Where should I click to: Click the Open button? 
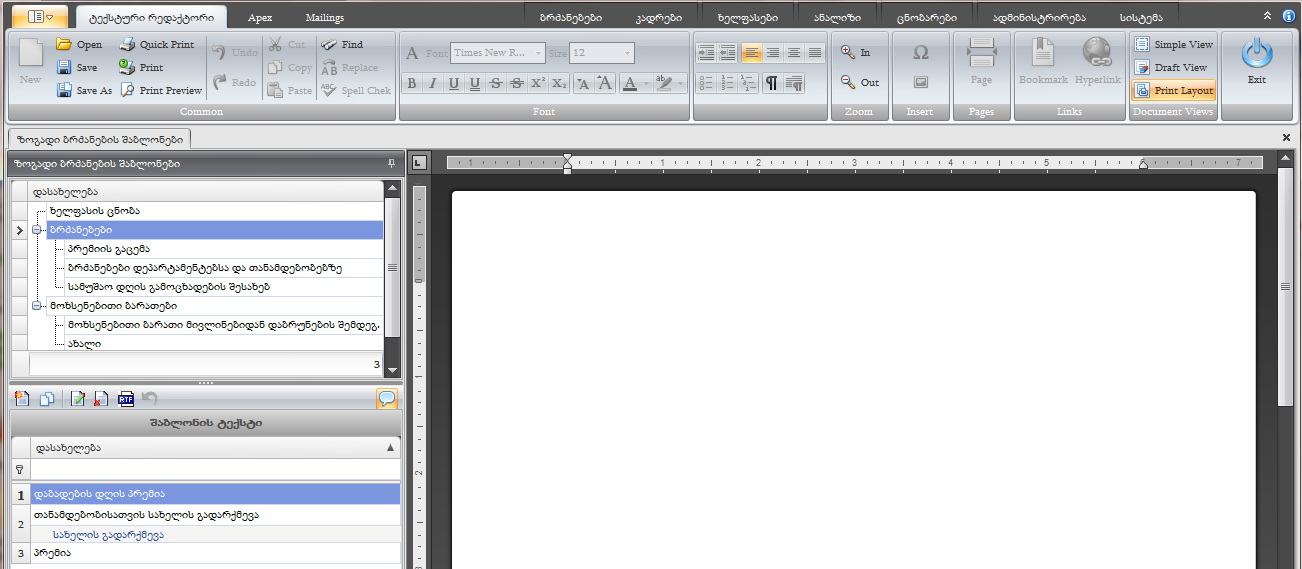coord(79,44)
